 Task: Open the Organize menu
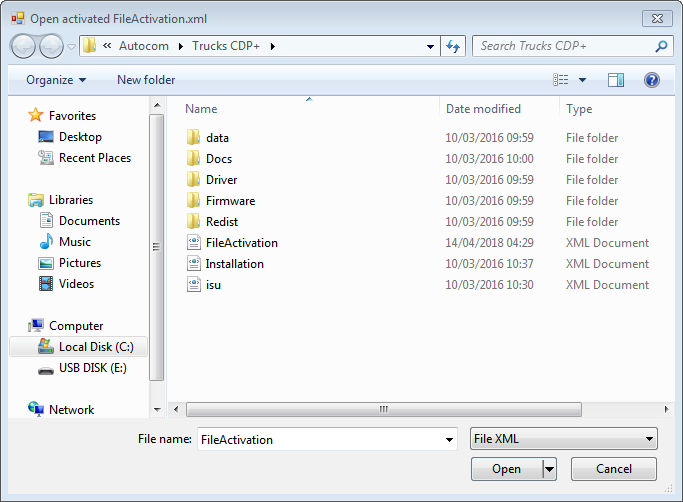tap(56, 80)
